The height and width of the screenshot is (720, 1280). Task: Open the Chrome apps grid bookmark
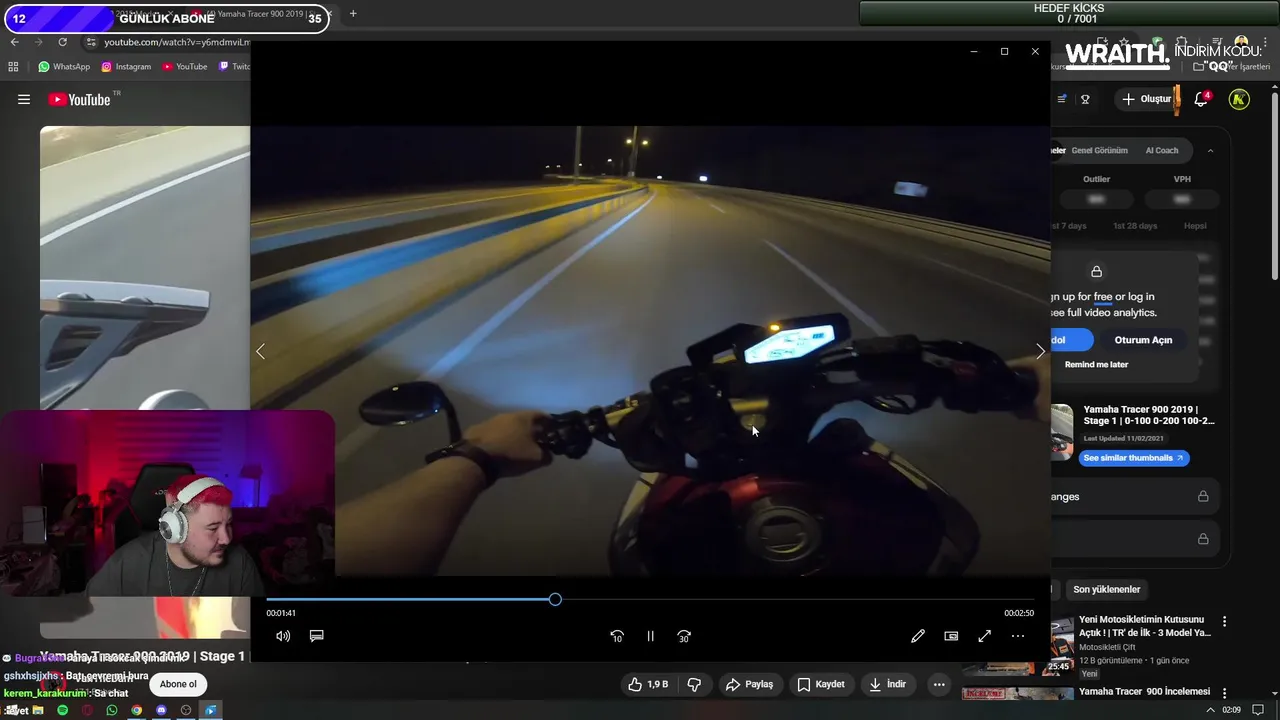(13, 67)
